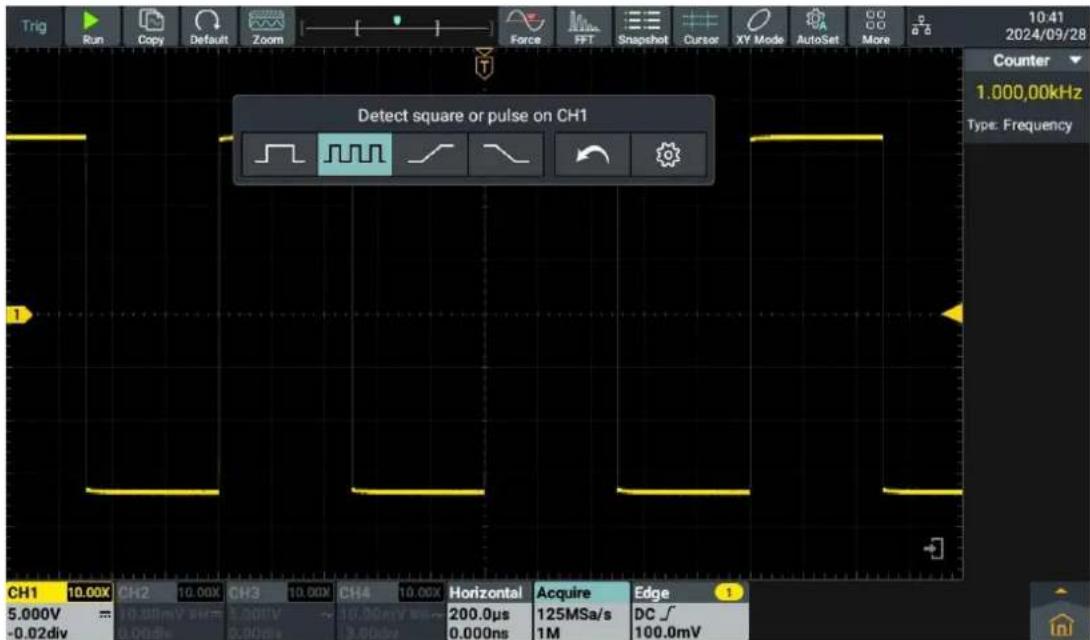This screenshot has height=640, width=1090.
Task: Open the Horizontal timebase settings
Action: coord(488,611)
